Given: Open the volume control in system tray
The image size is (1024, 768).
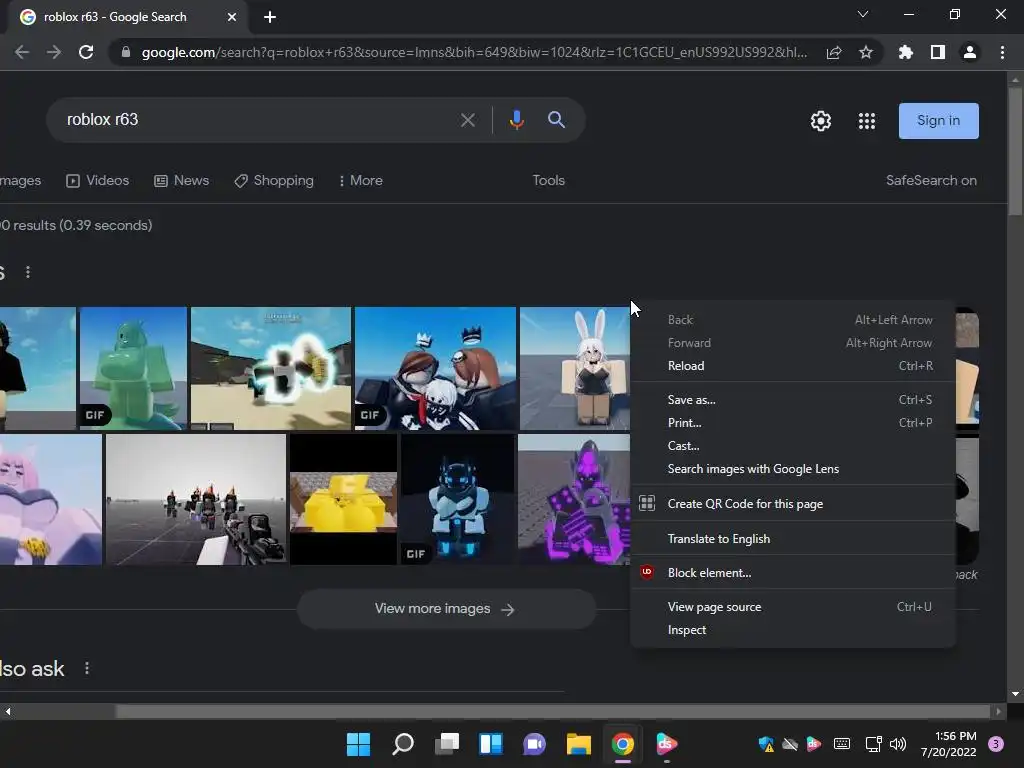Looking at the screenshot, I should [898, 744].
